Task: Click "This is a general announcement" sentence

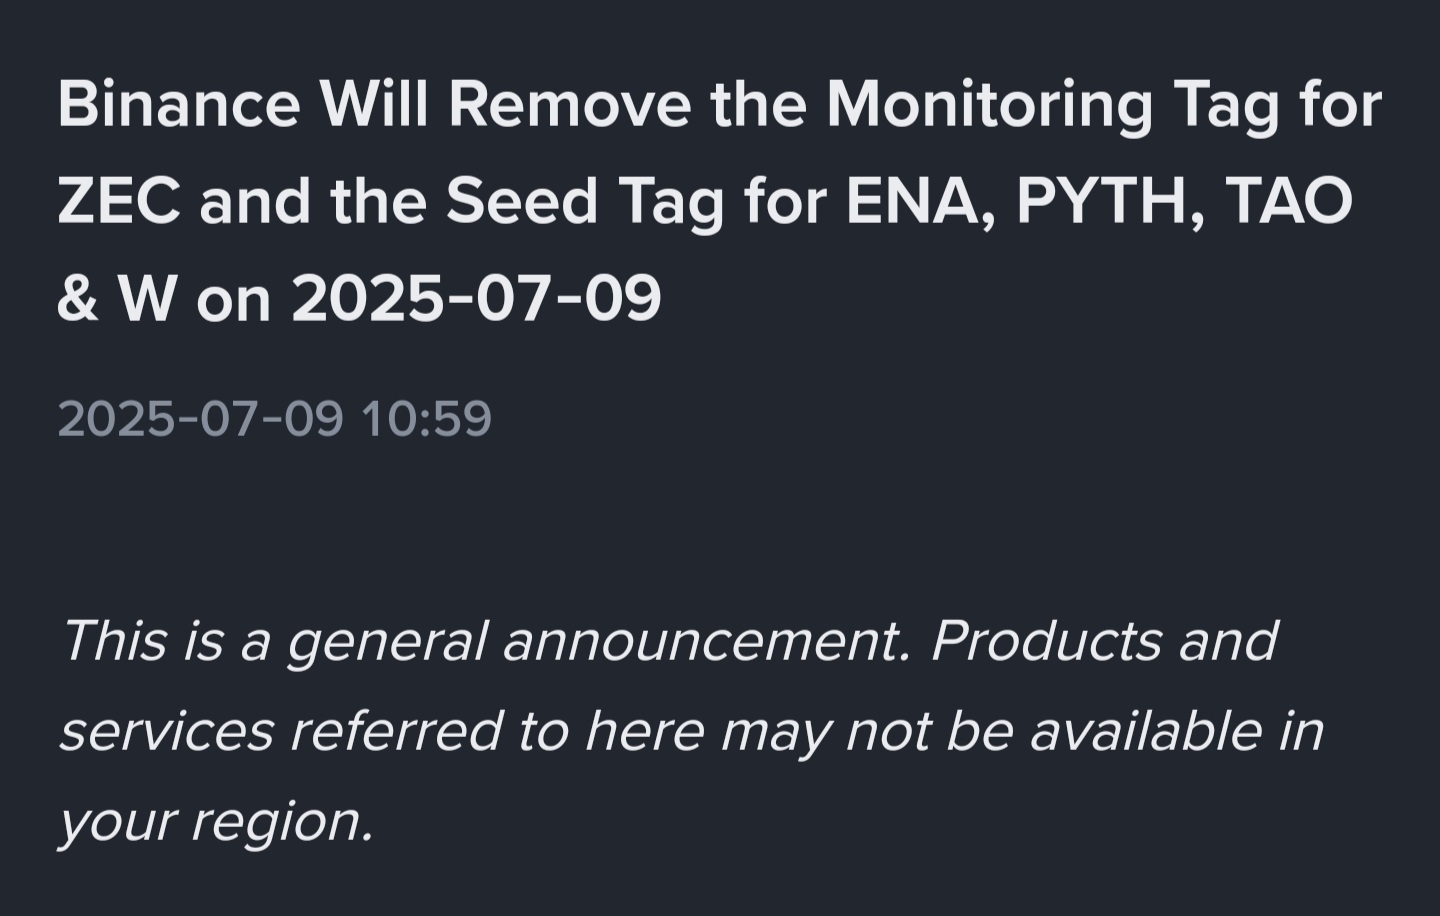Action: tap(486, 641)
